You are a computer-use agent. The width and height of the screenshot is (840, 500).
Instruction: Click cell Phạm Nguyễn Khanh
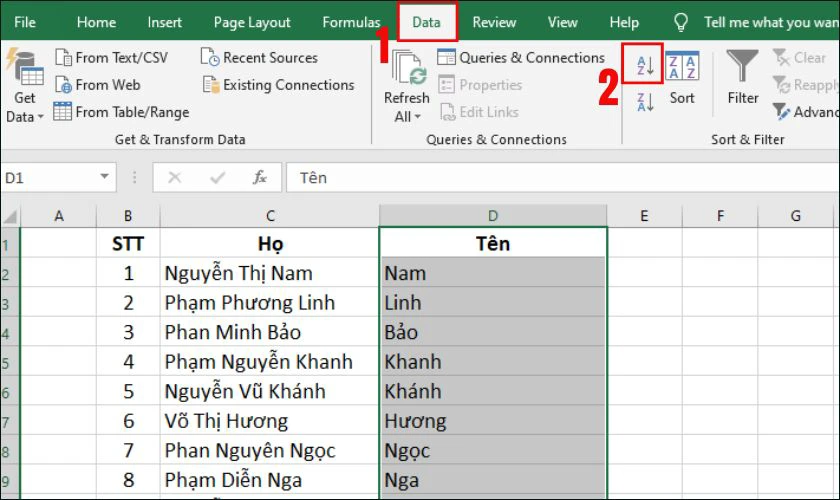tap(270, 361)
